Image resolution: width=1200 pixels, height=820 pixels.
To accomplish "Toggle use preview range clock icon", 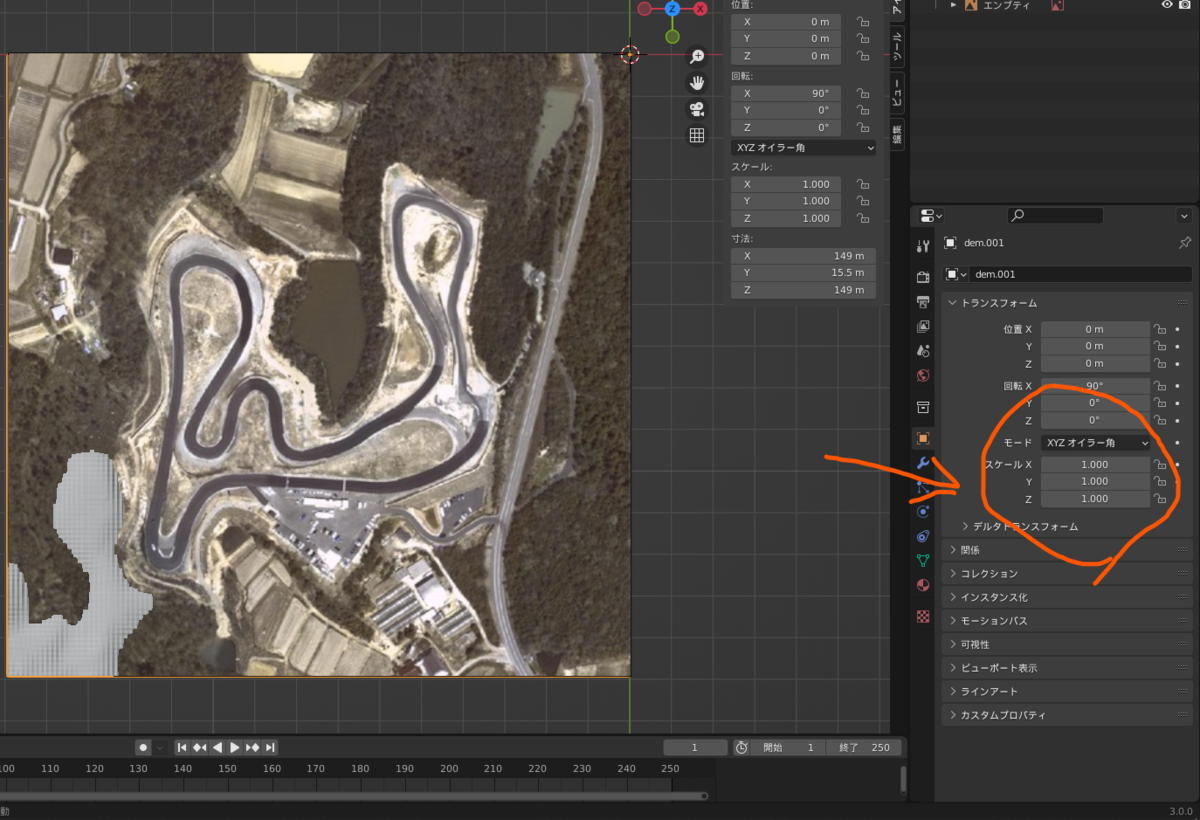I will [x=741, y=747].
